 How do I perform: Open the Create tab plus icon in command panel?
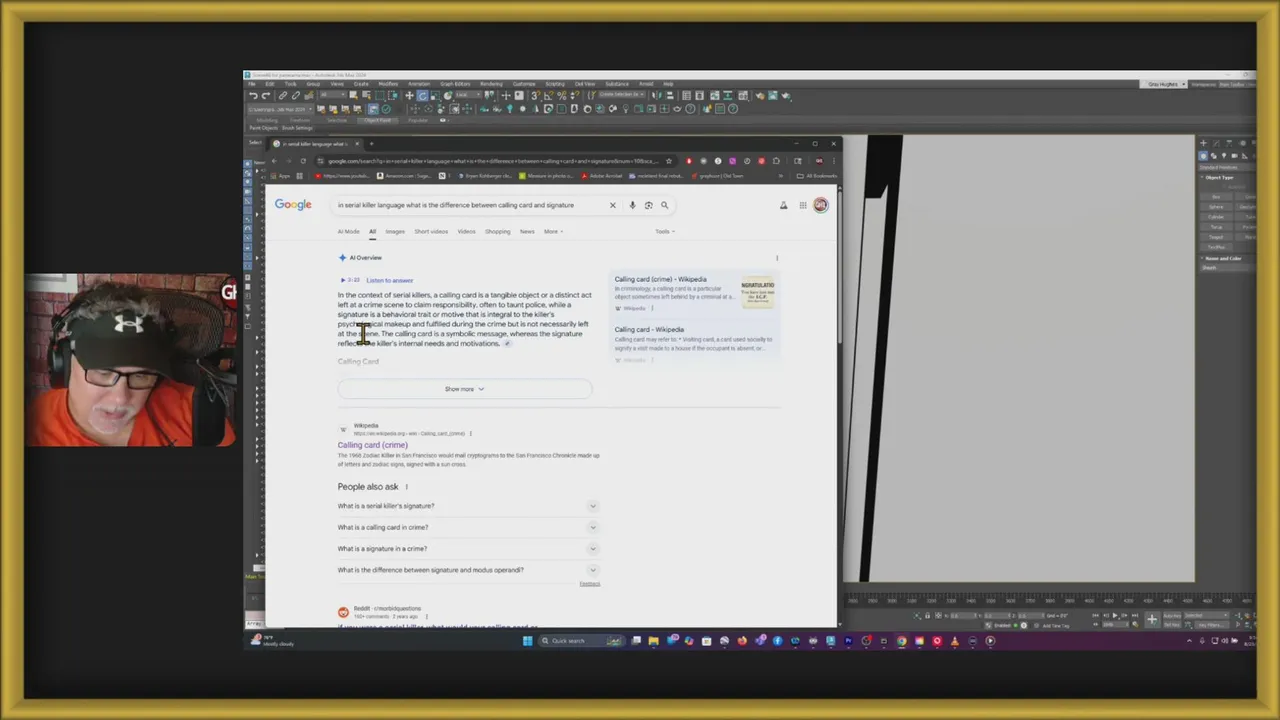tap(1203, 143)
